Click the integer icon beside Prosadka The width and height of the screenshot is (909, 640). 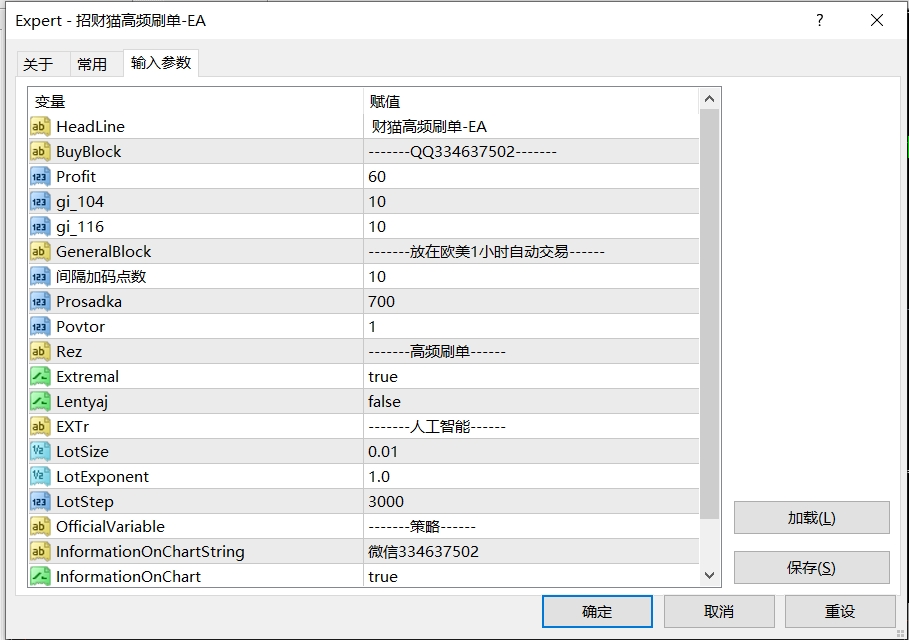pos(40,302)
